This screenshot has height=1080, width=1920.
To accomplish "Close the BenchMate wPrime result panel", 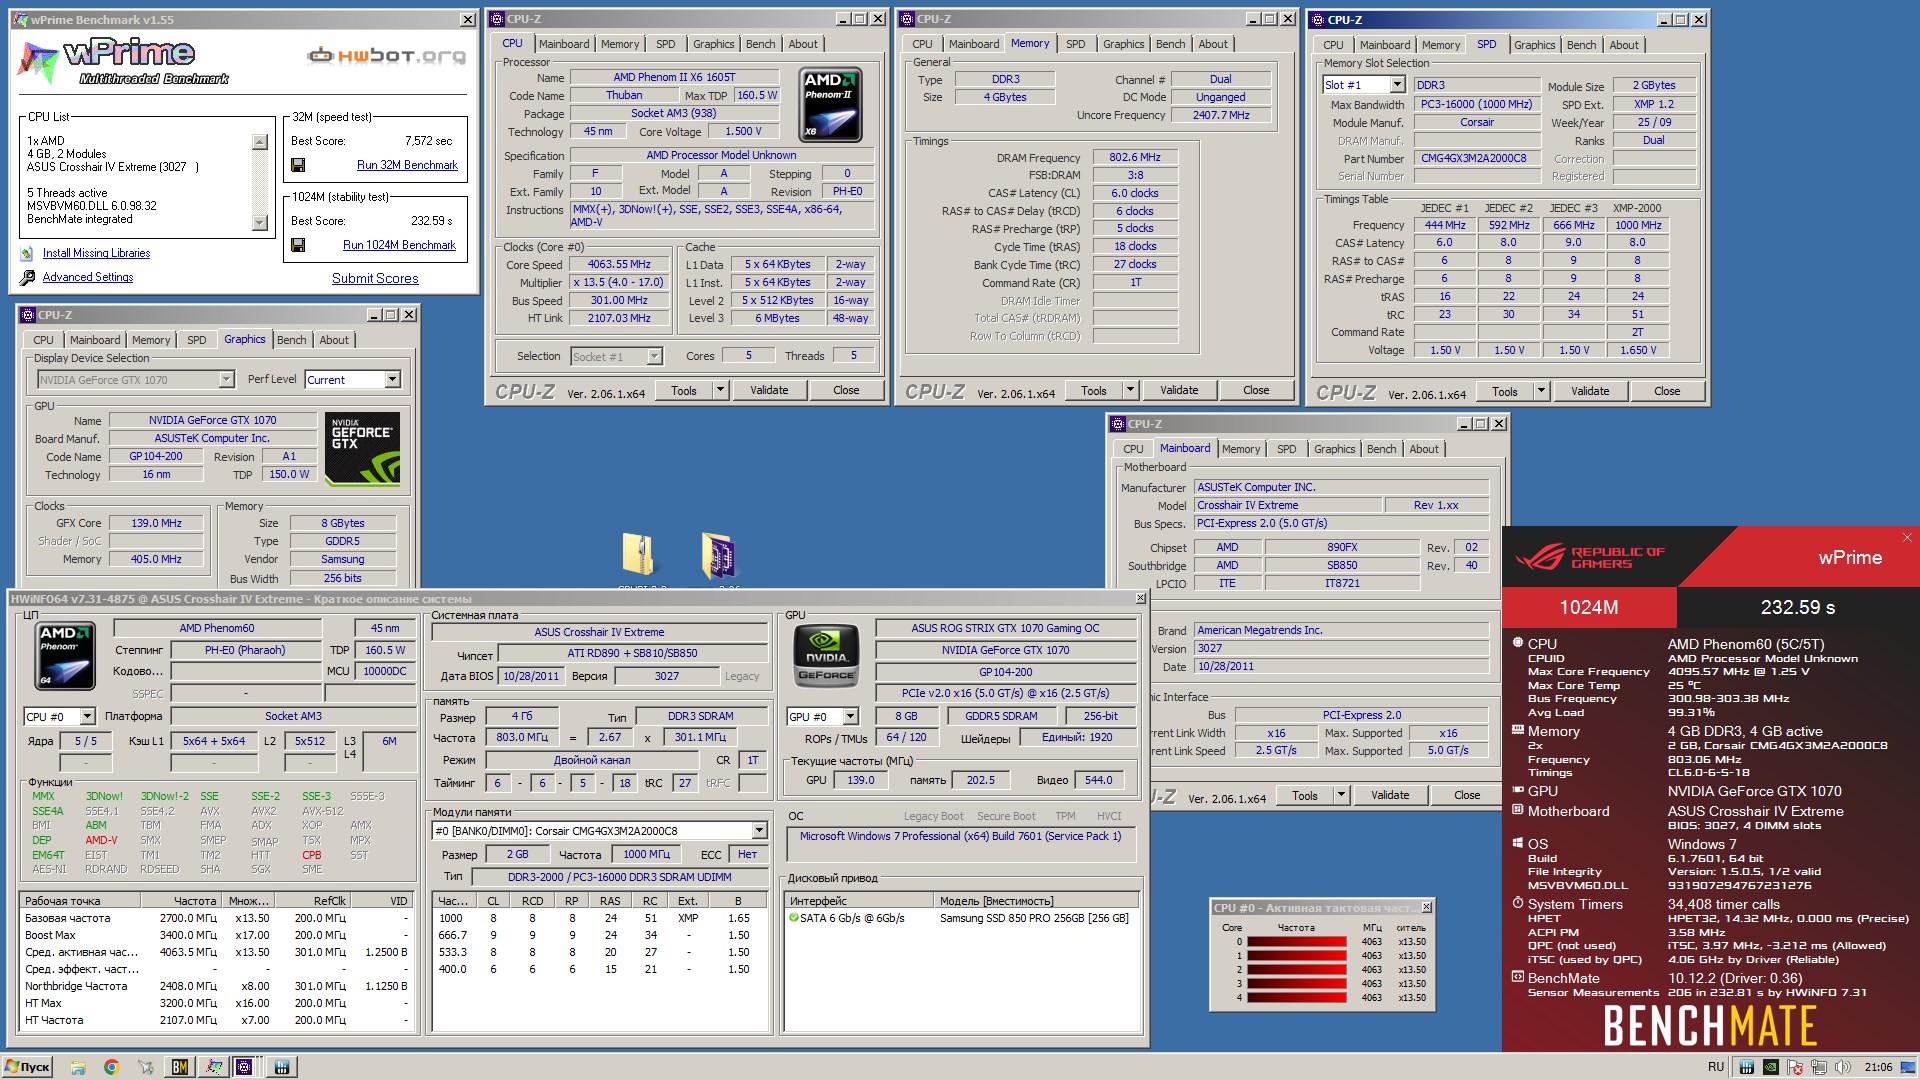I will [1906, 538].
